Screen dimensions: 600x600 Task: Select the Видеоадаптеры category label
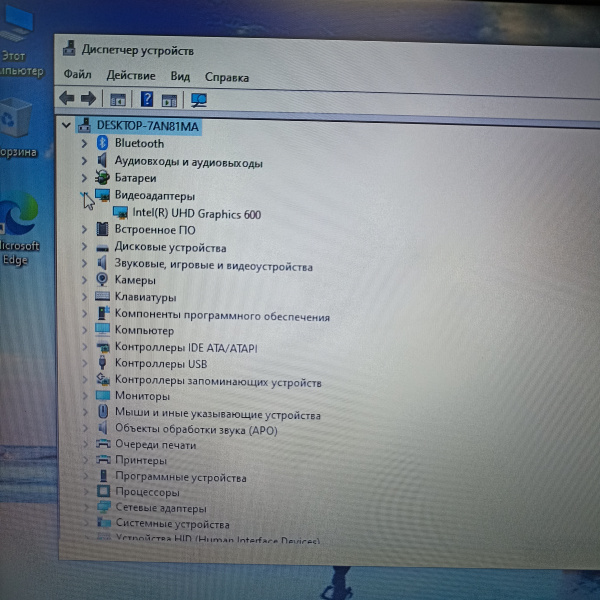(x=155, y=196)
